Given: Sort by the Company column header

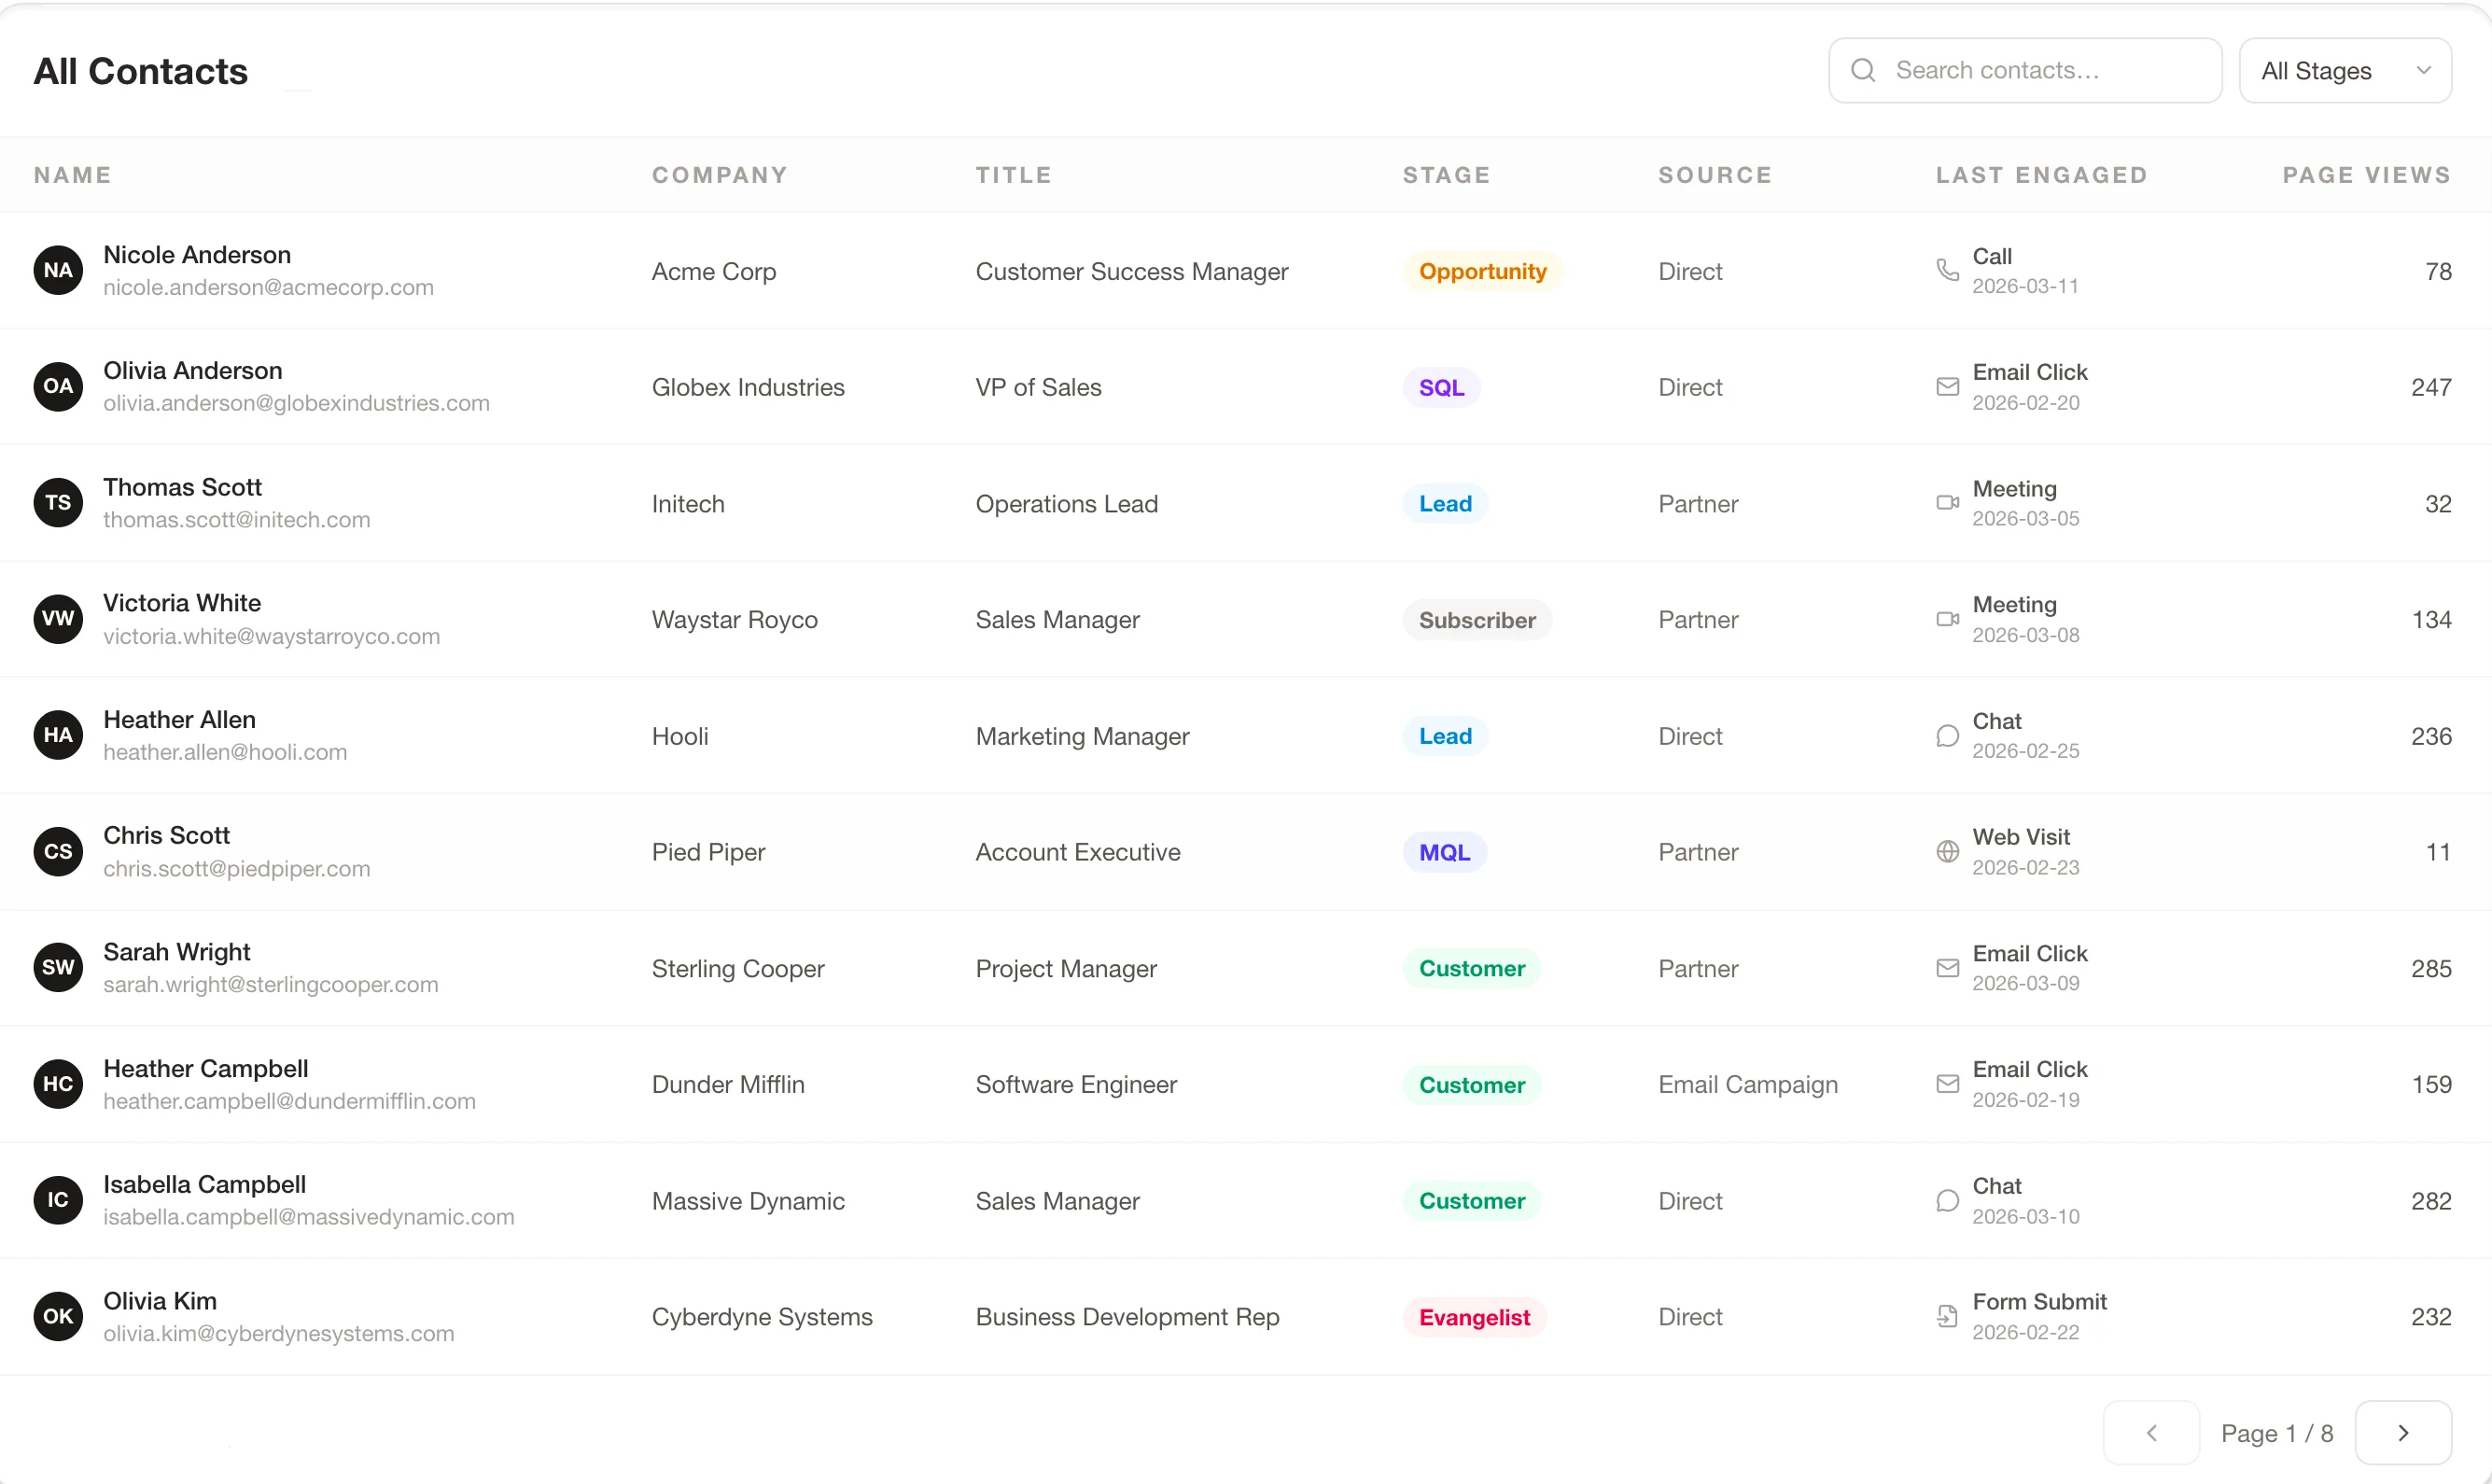Looking at the screenshot, I should point(720,175).
